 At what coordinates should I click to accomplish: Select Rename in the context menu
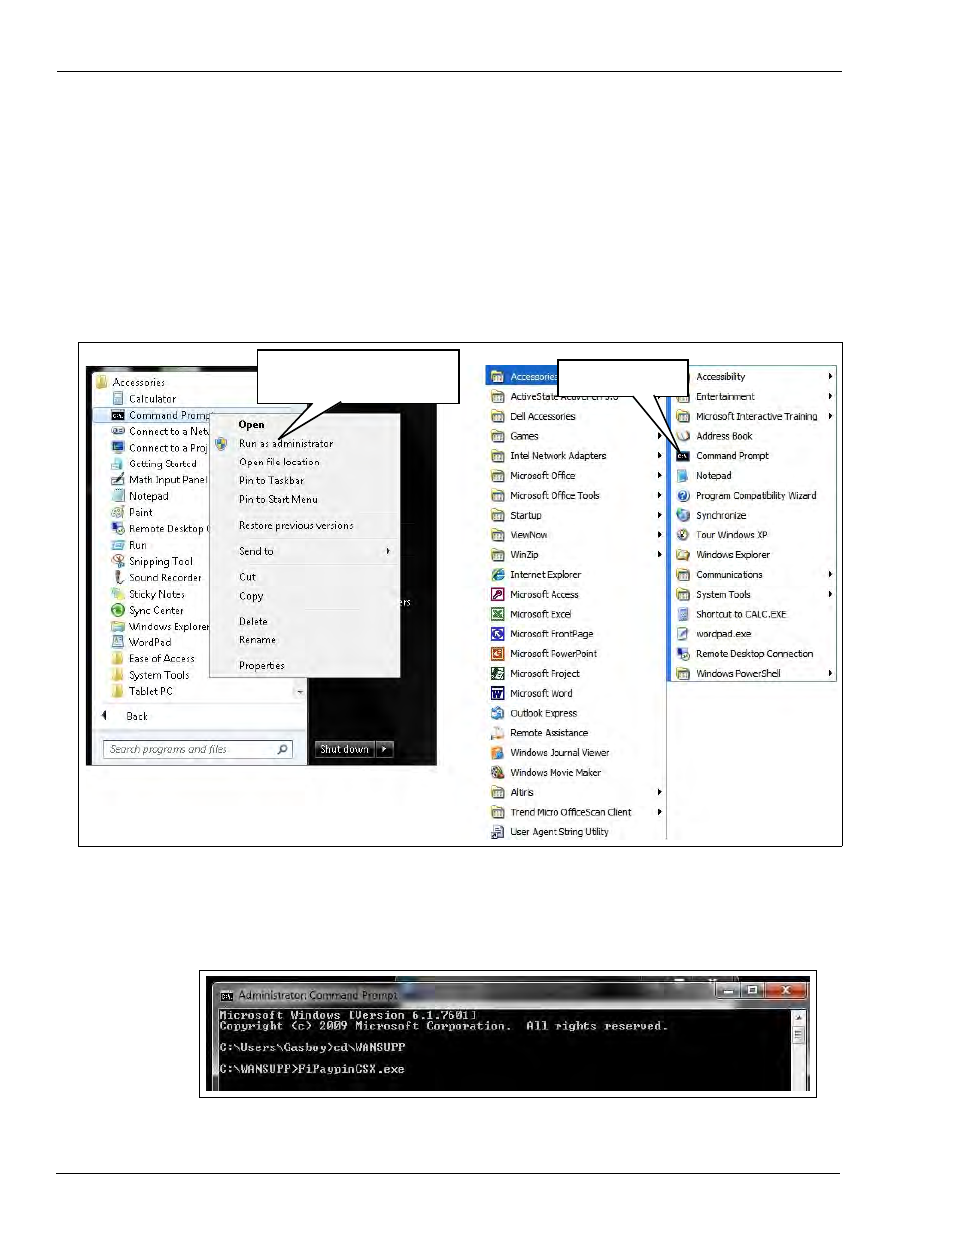[x=257, y=639]
